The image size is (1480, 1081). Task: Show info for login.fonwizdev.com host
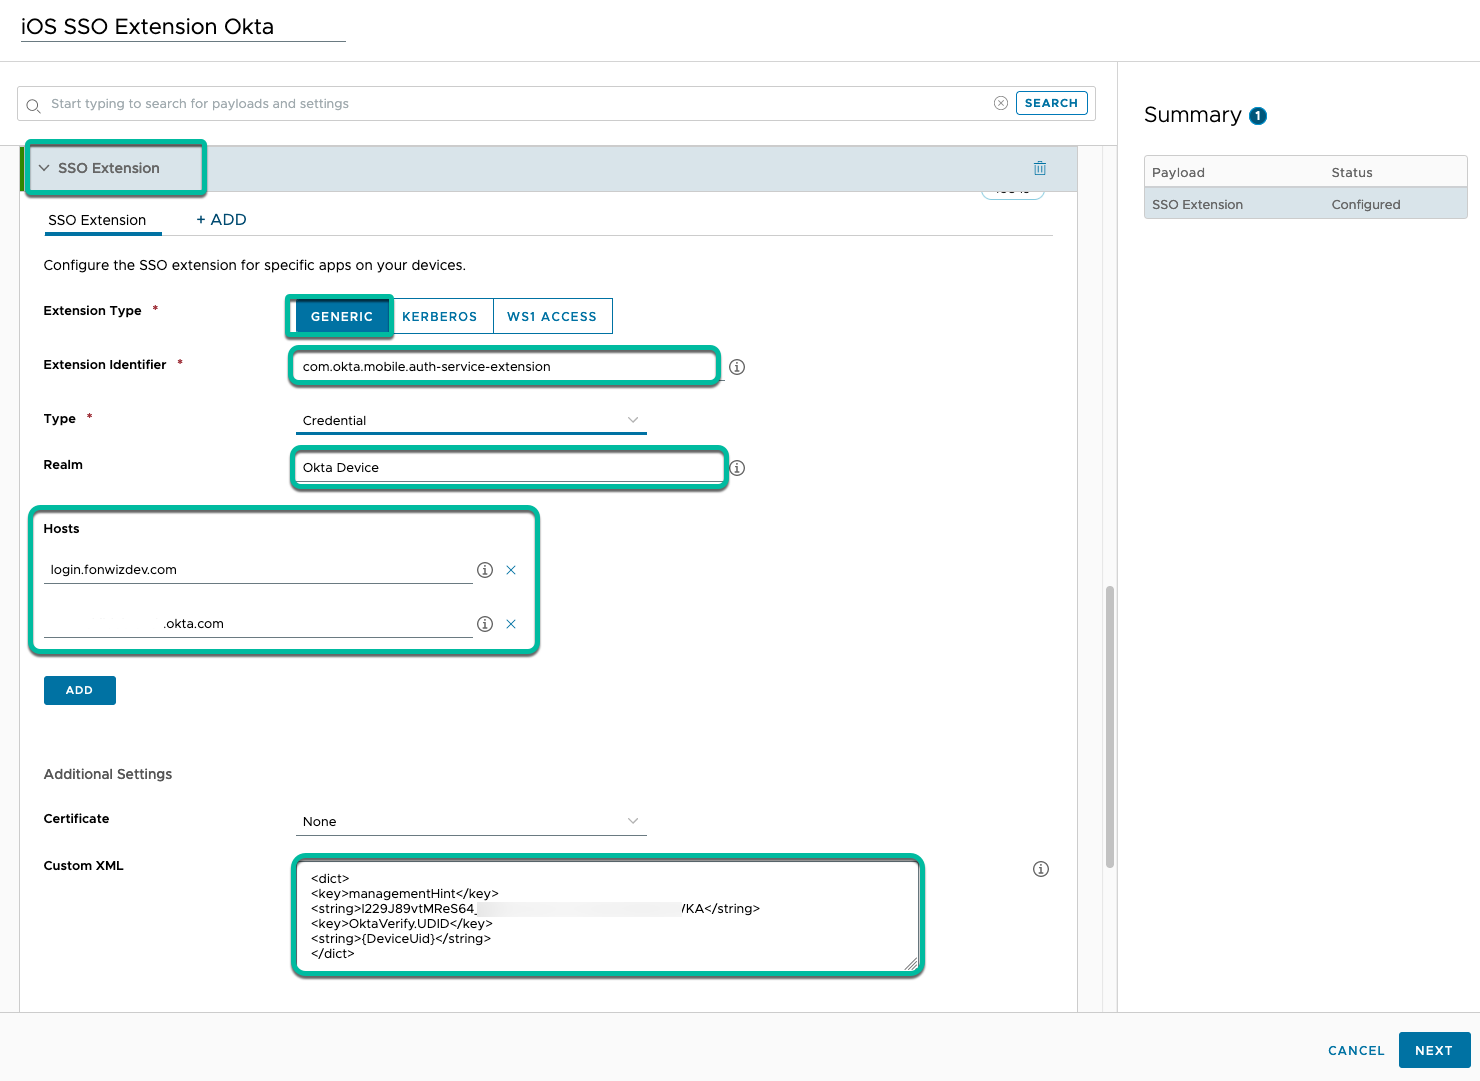[x=485, y=570]
